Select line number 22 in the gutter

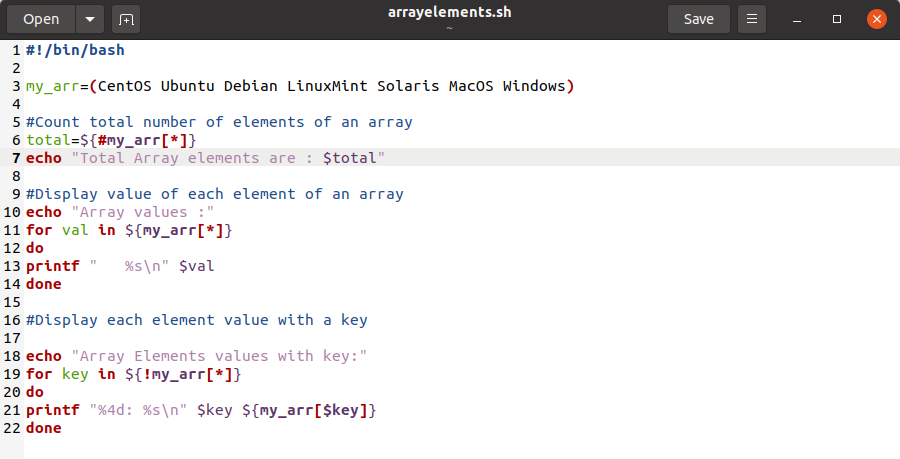[12, 428]
